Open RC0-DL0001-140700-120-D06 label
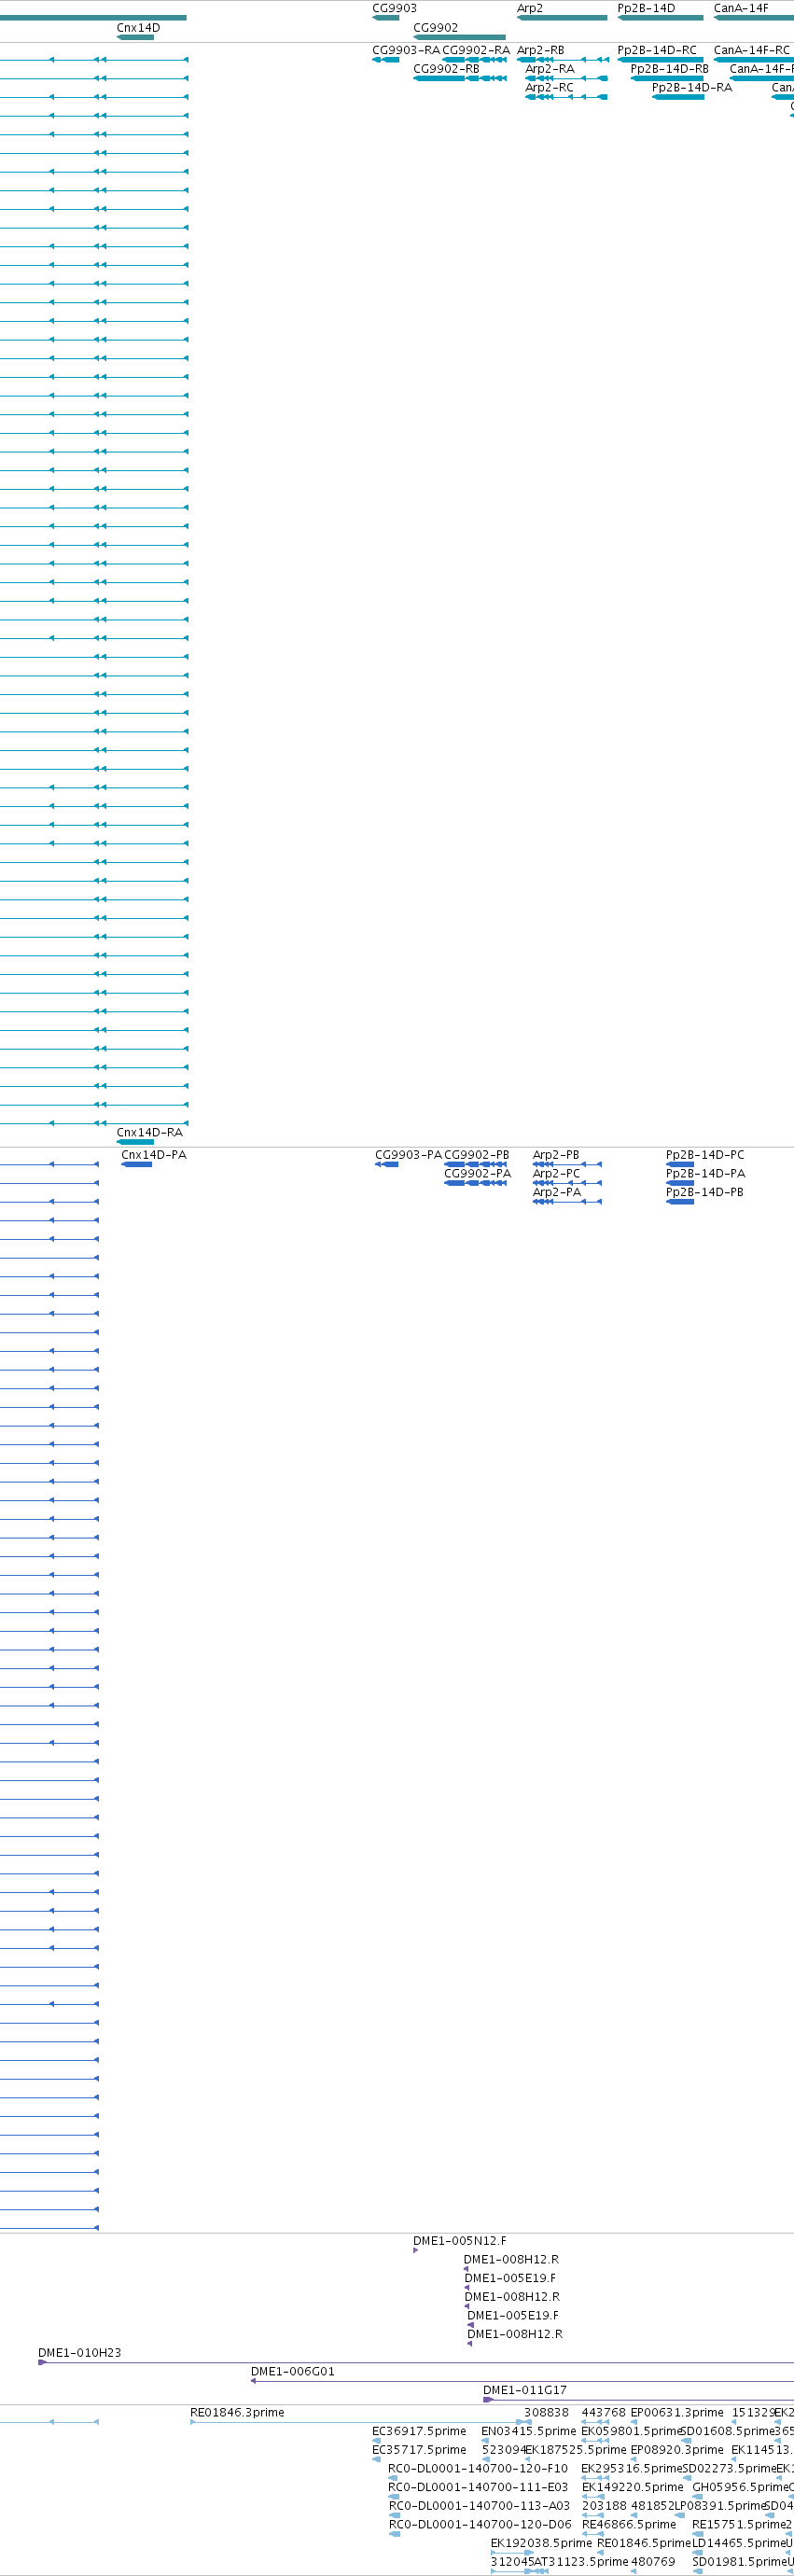794x2576 pixels. click(480, 2525)
